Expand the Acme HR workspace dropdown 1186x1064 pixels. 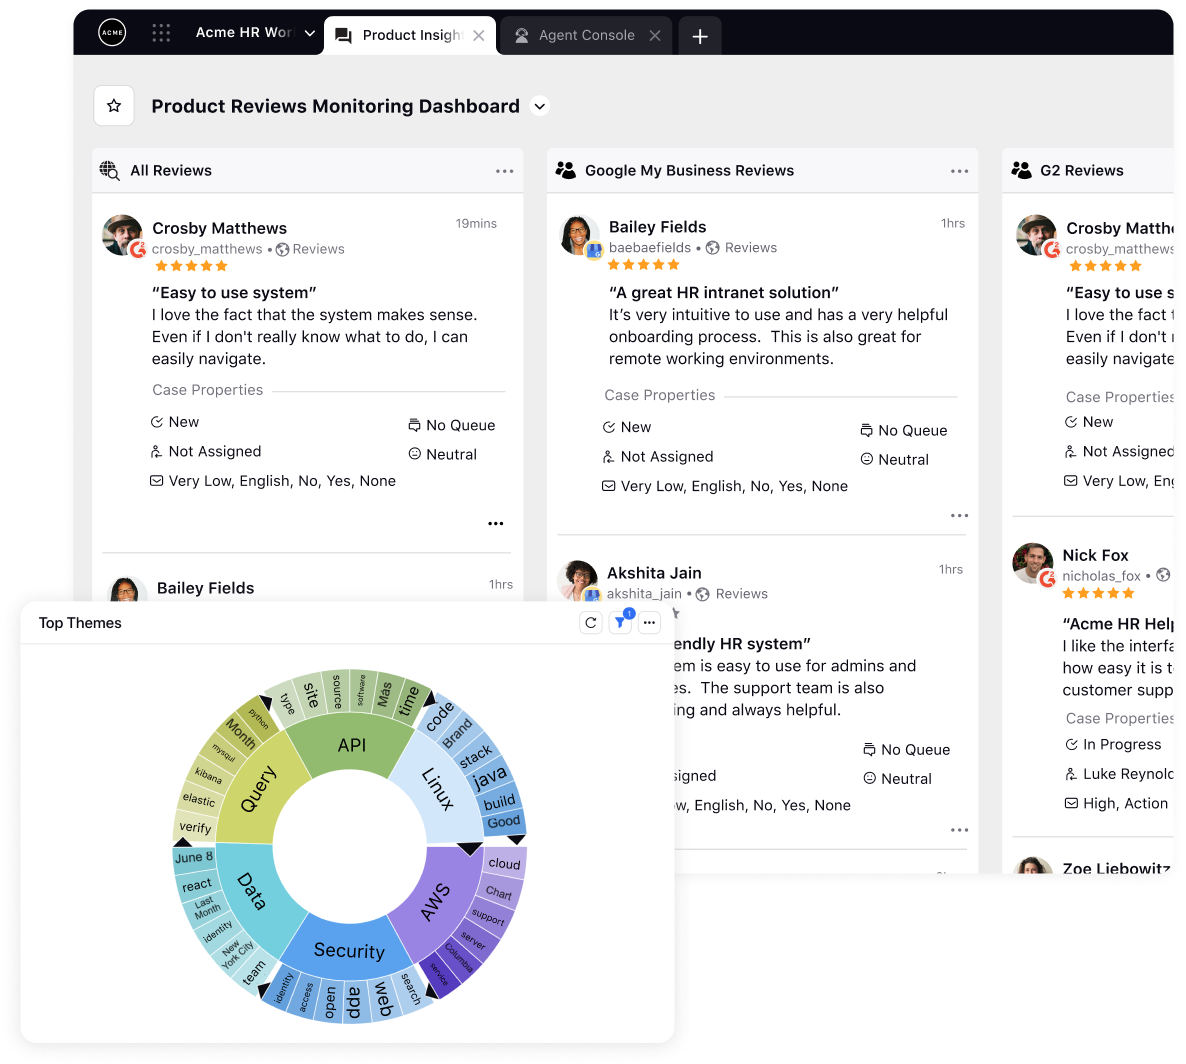point(309,33)
